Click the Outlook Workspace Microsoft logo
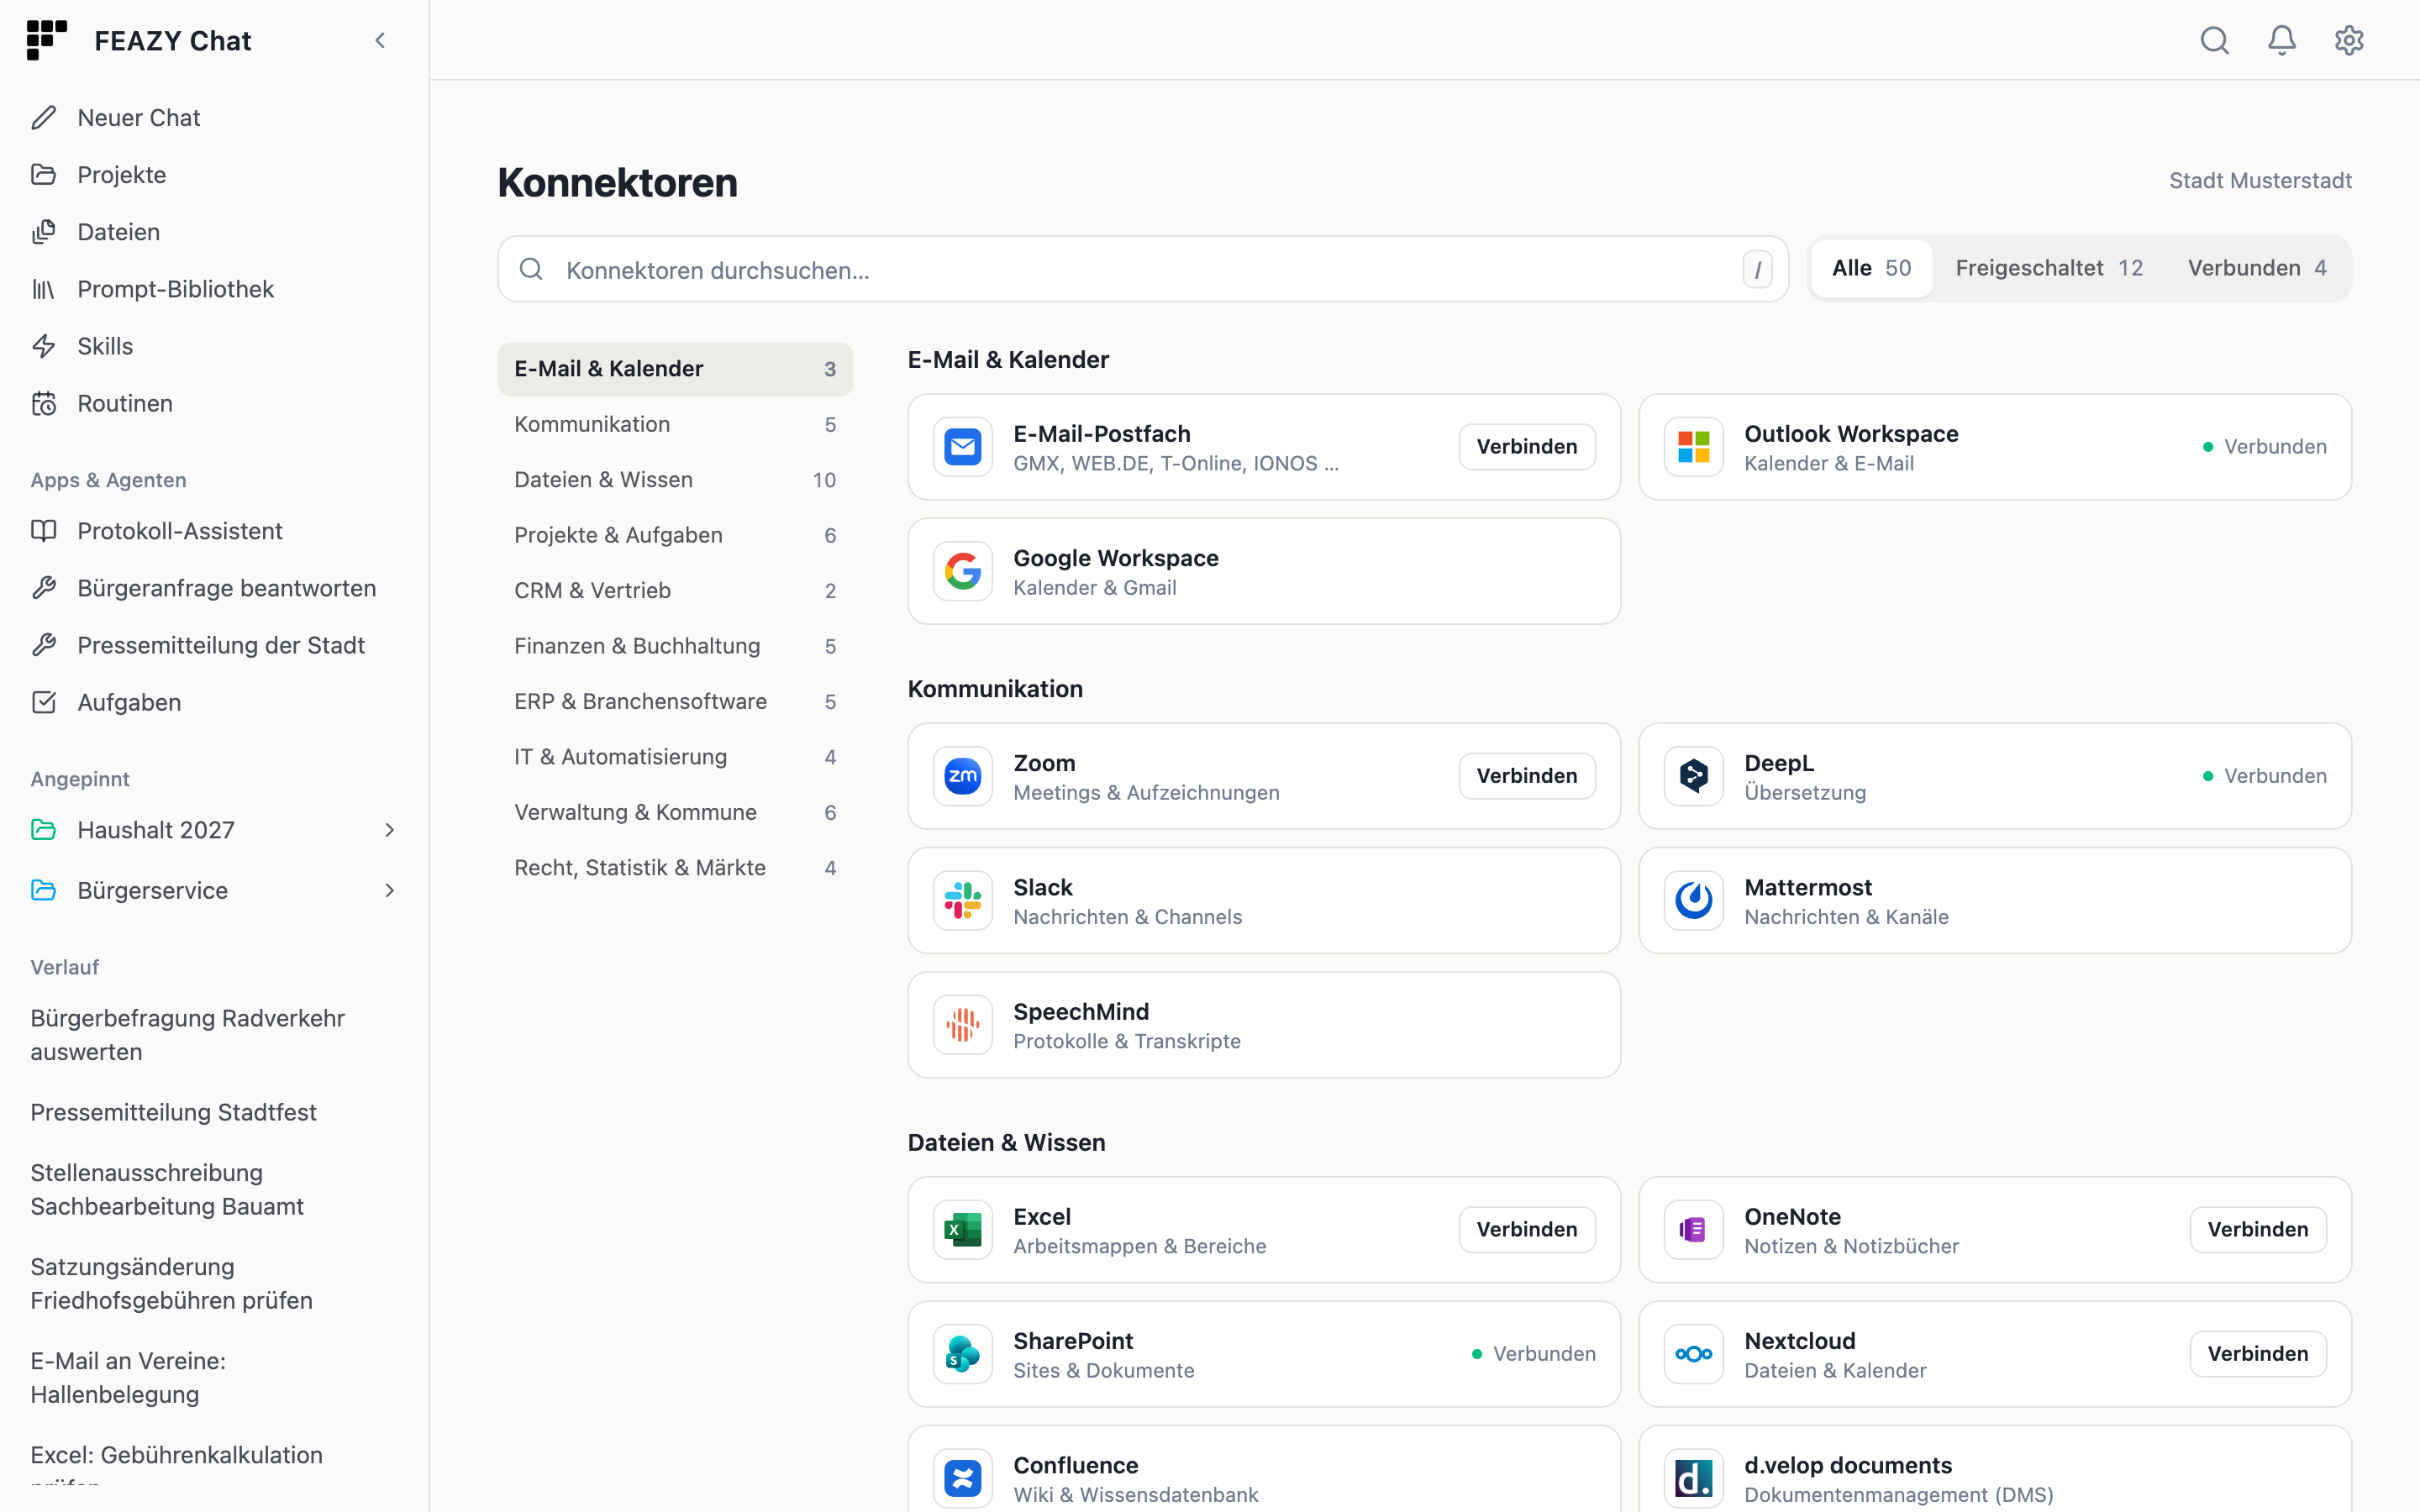Image resolution: width=2420 pixels, height=1512 pixels. tap(1693, 446)
